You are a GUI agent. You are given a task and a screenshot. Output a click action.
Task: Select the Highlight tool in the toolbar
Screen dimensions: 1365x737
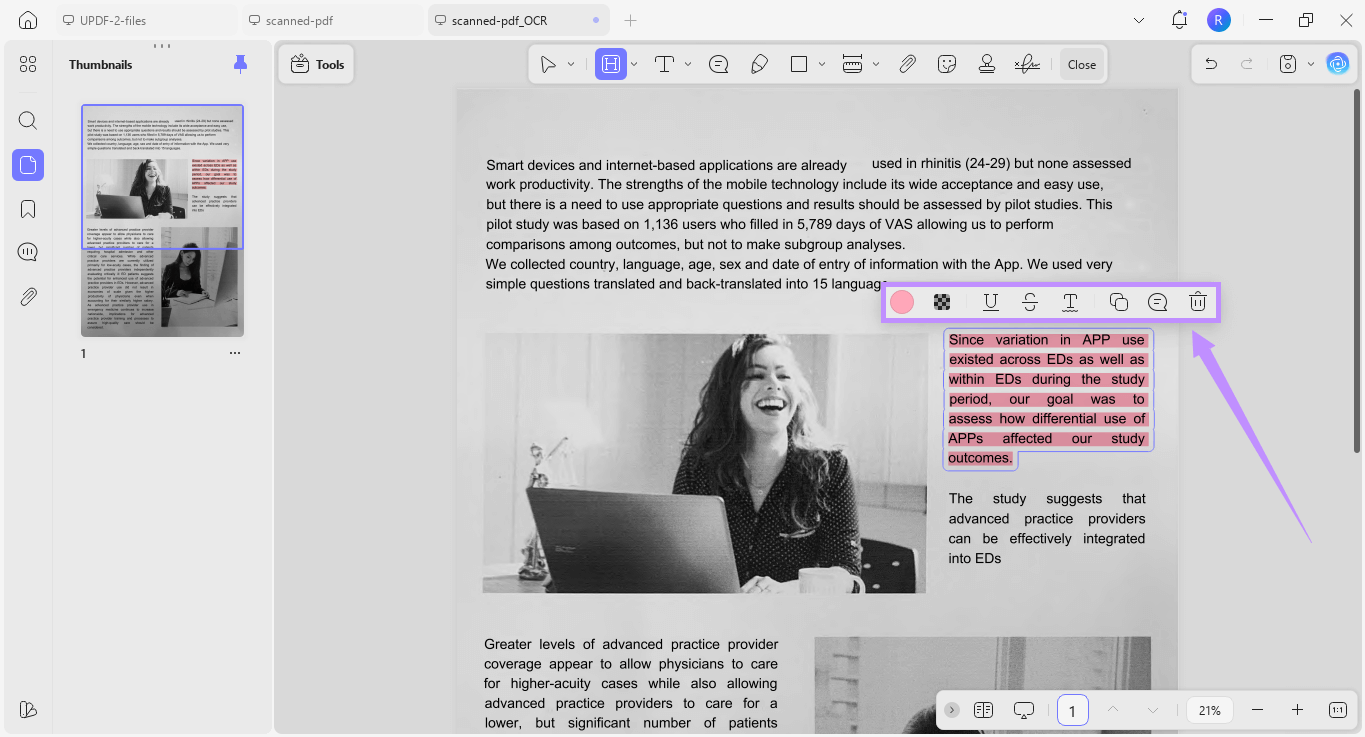(612, 63)
